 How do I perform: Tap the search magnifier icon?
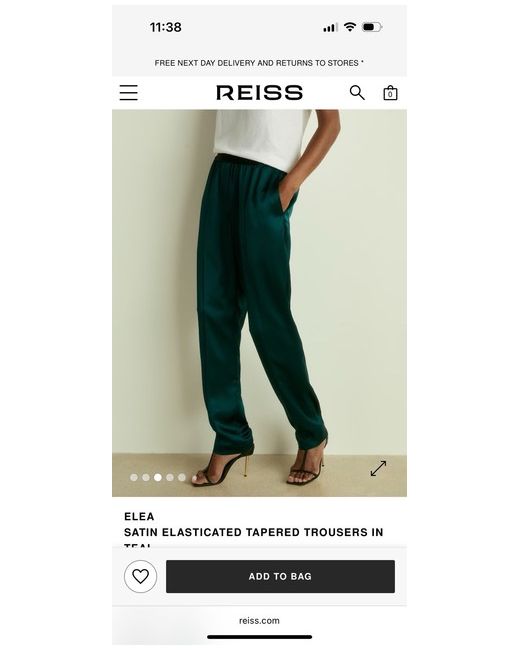(357, 93)
